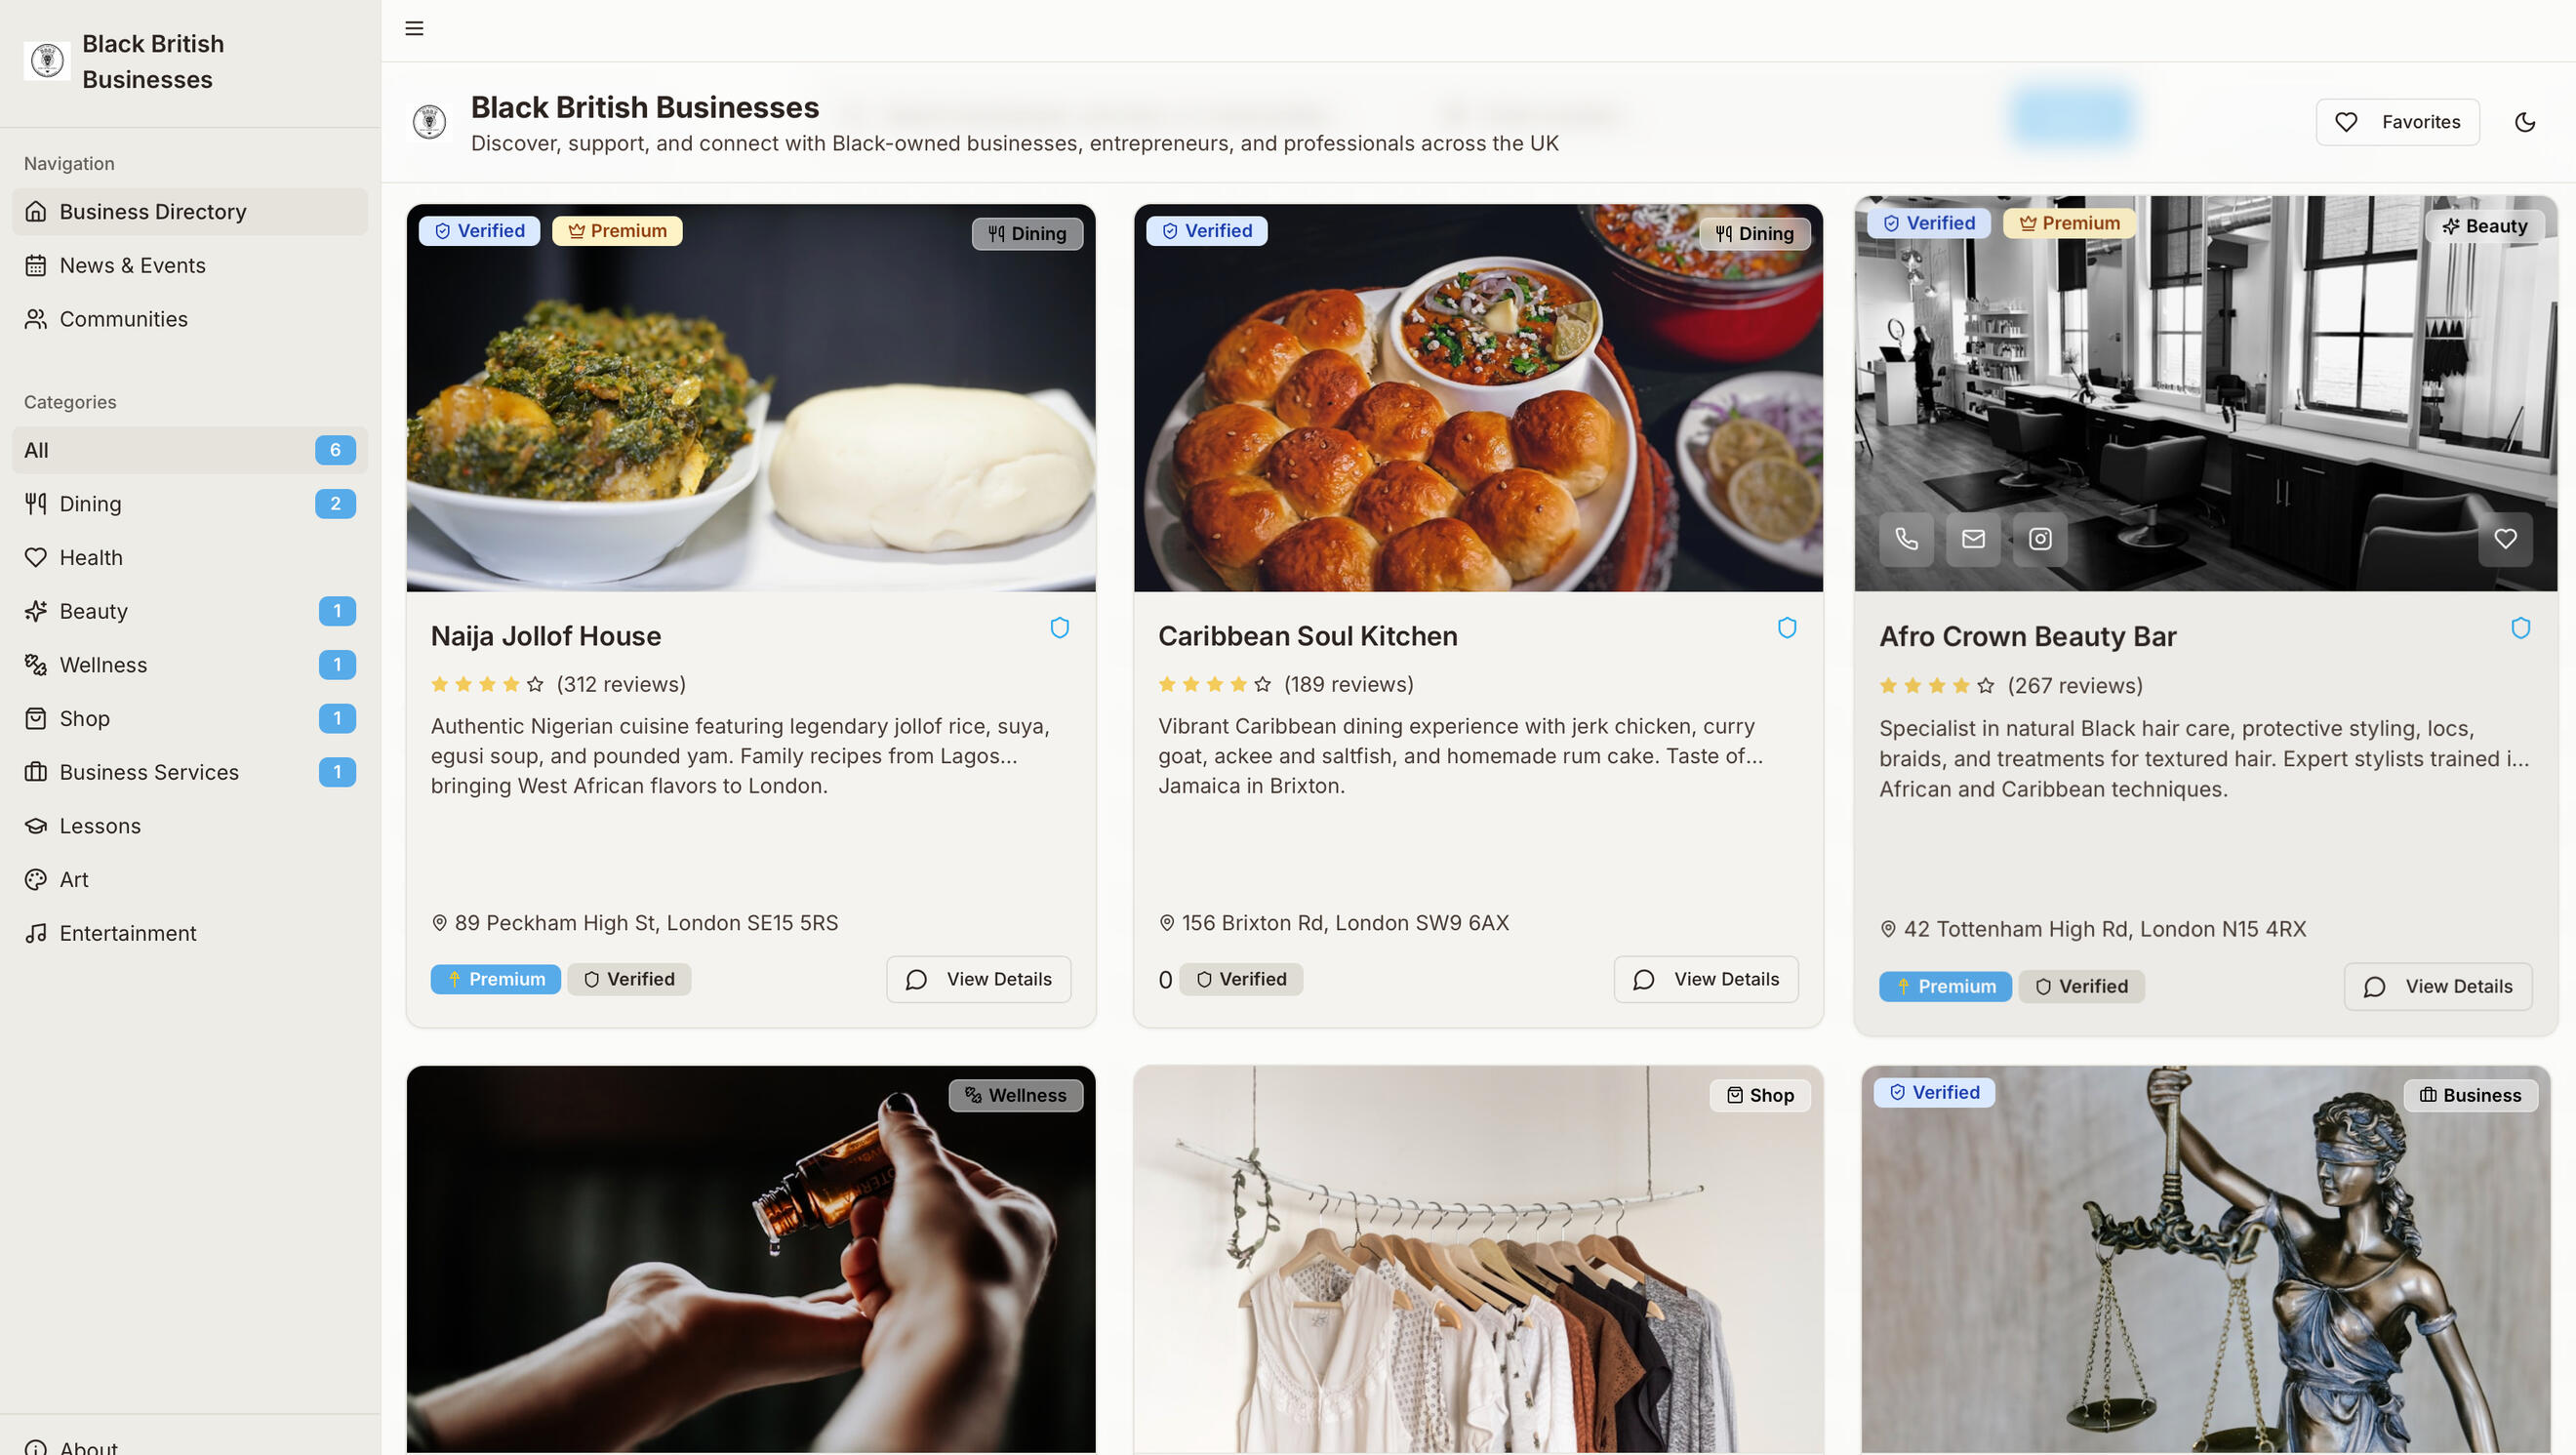The width and height of the screenshot is (2576, 1455).
Task: Favorite Afro Crown Beauty Bar with heart icon
Action: (2505, 539)
